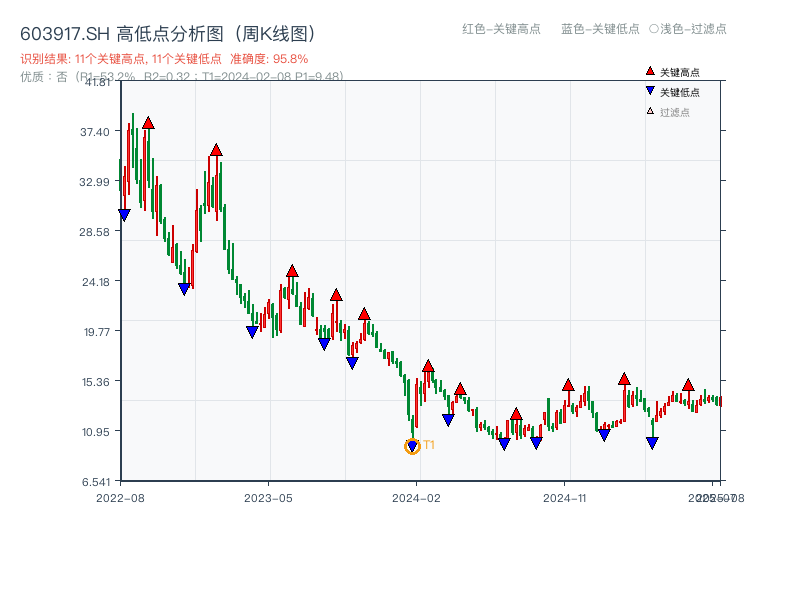Click the hollow triangle icon in the 过滤点 legend

point(650,111)
